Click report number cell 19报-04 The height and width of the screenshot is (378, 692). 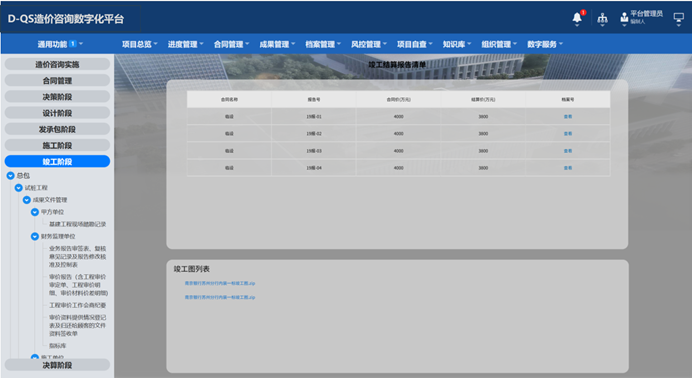pyautogui.click(x=314, y=168)
